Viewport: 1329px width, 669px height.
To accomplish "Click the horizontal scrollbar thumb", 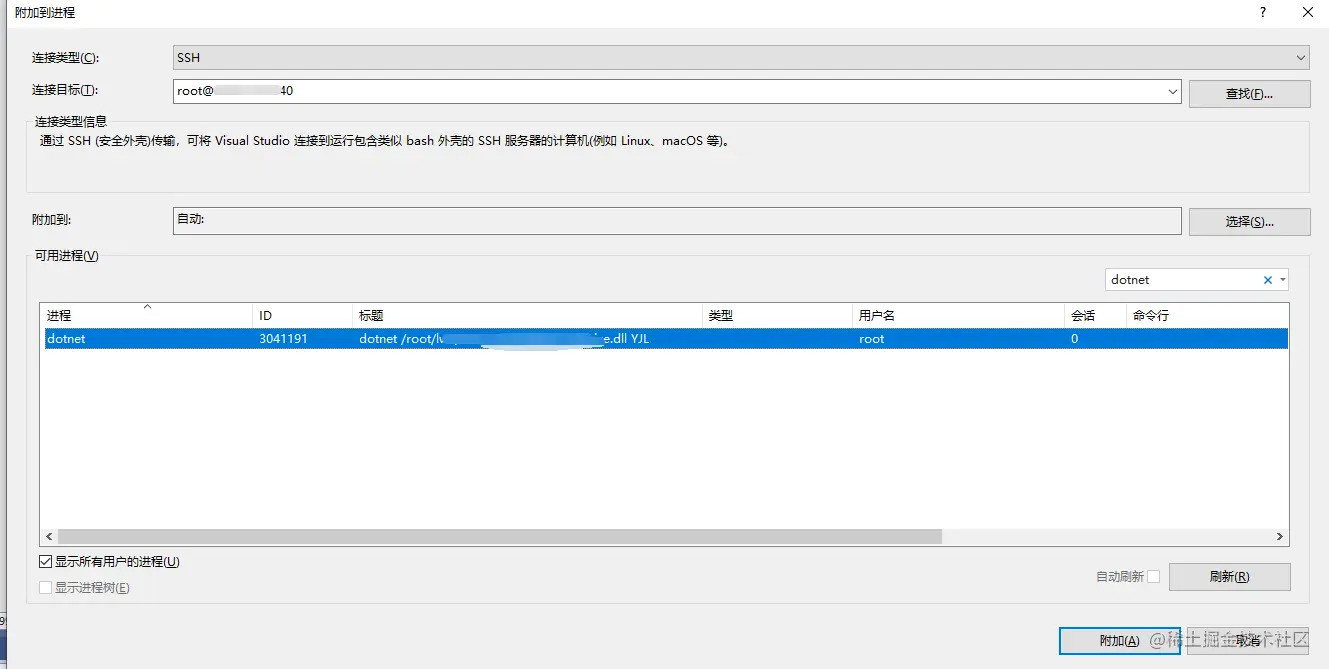I will pos(499,537).
